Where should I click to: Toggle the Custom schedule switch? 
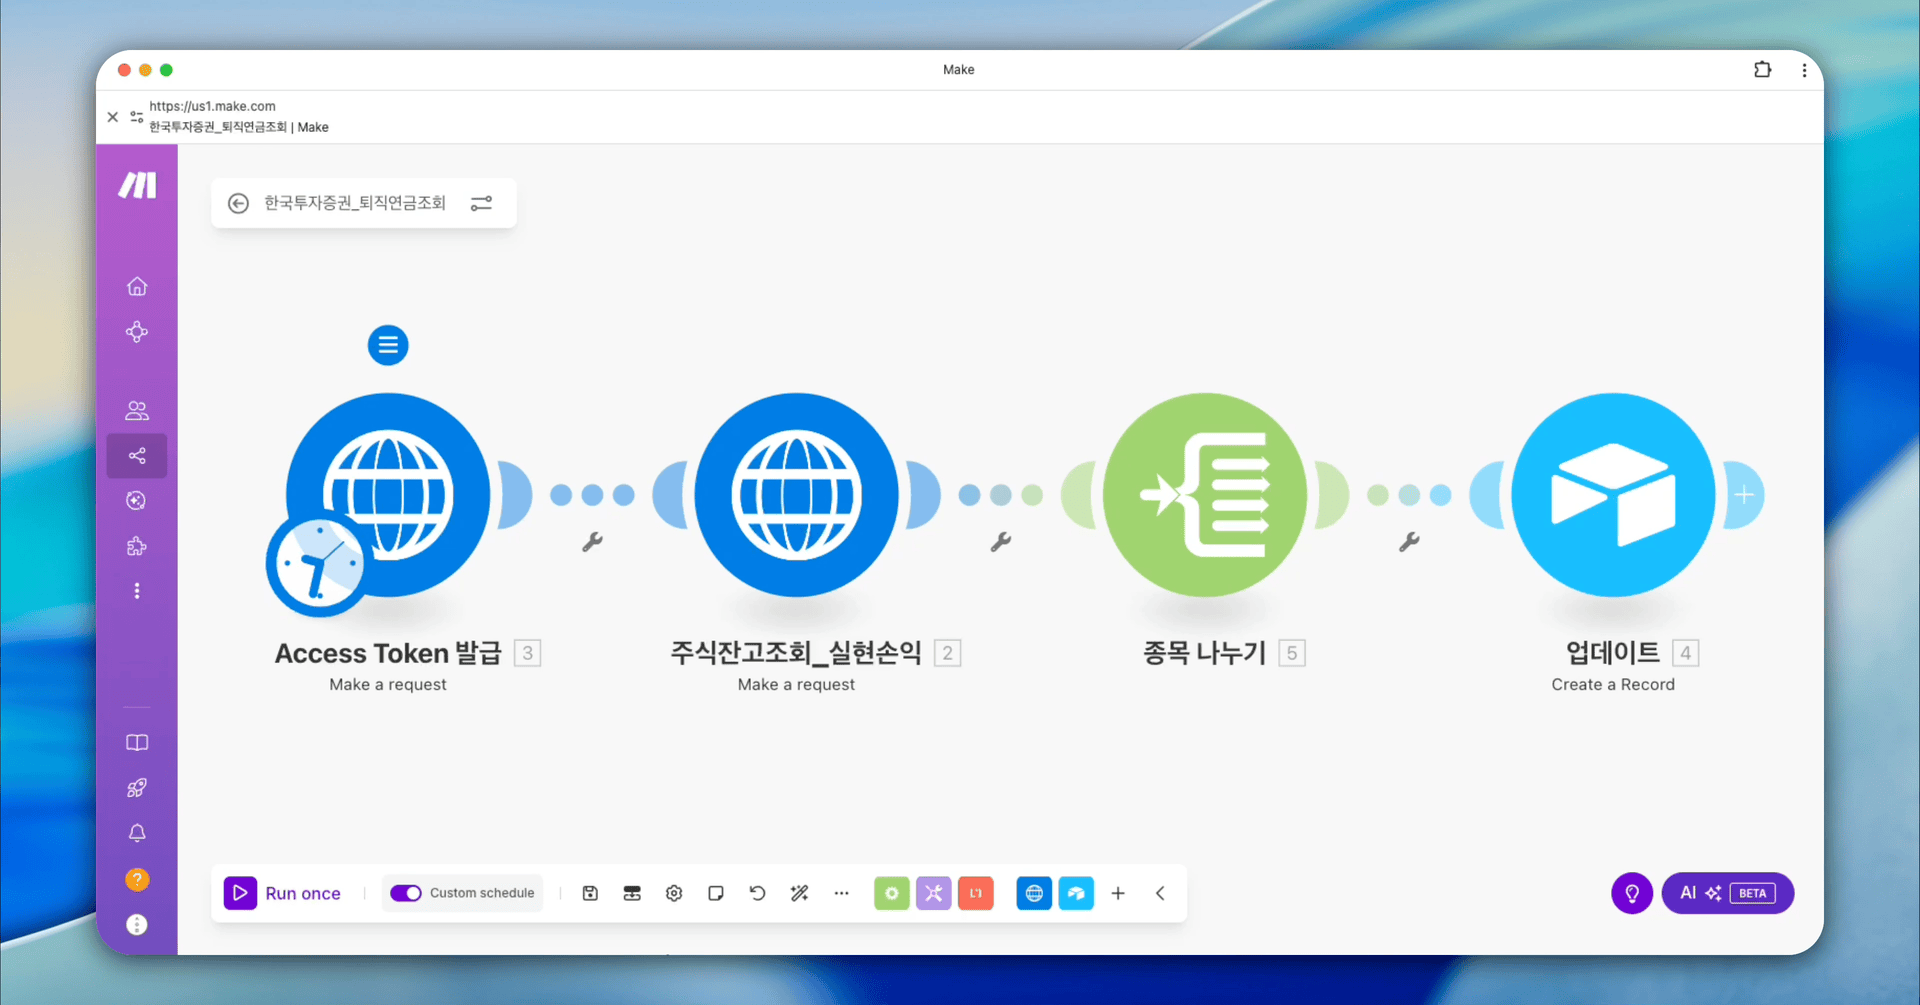point(406,893)
